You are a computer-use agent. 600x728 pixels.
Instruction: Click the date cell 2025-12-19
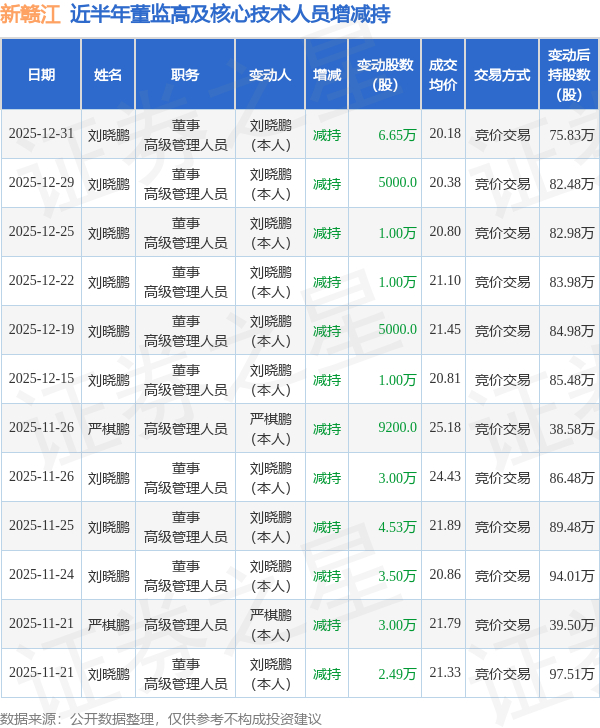41,330
